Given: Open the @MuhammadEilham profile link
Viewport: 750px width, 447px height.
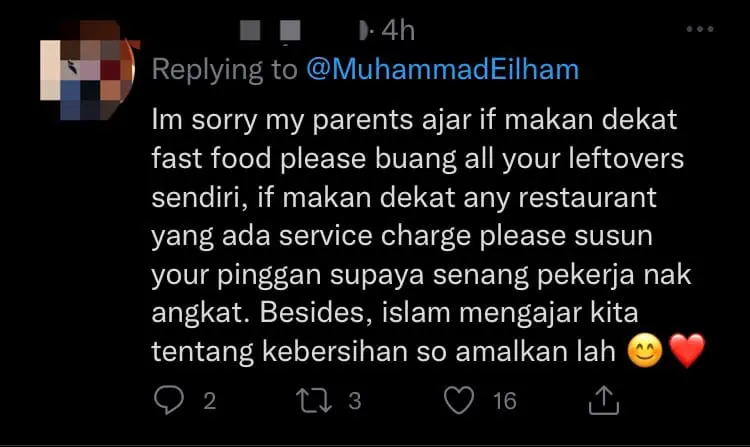Looking at the screenshot, I should coord(442,69).
